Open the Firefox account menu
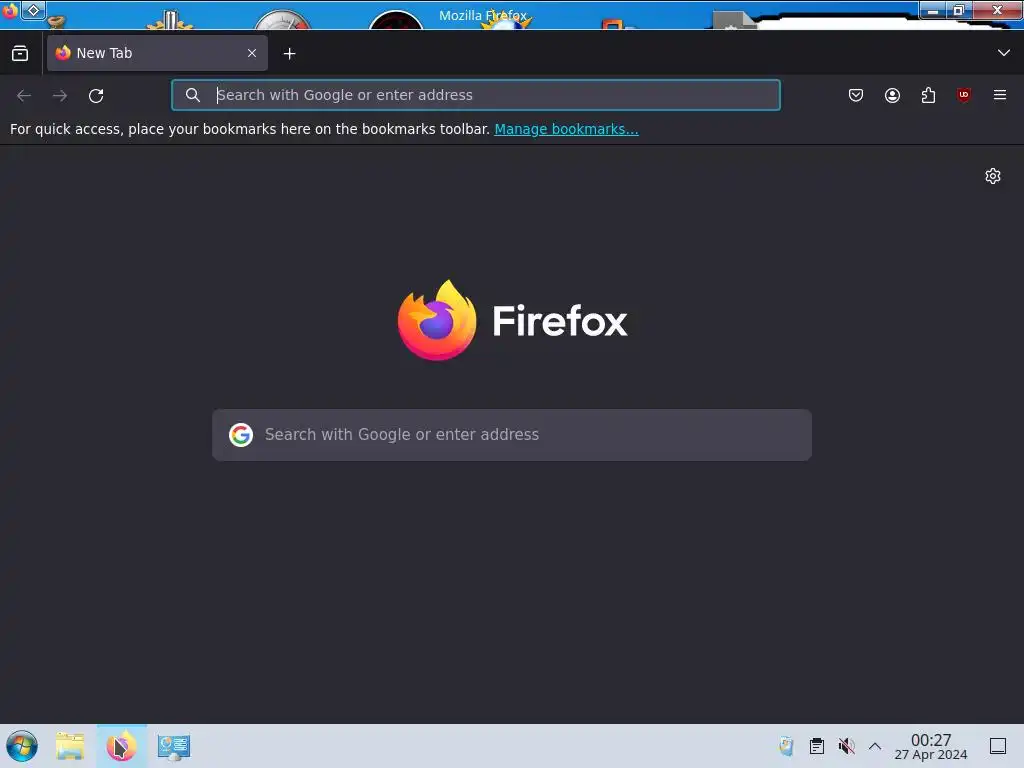1024x768 pixels. pos(892,95)
